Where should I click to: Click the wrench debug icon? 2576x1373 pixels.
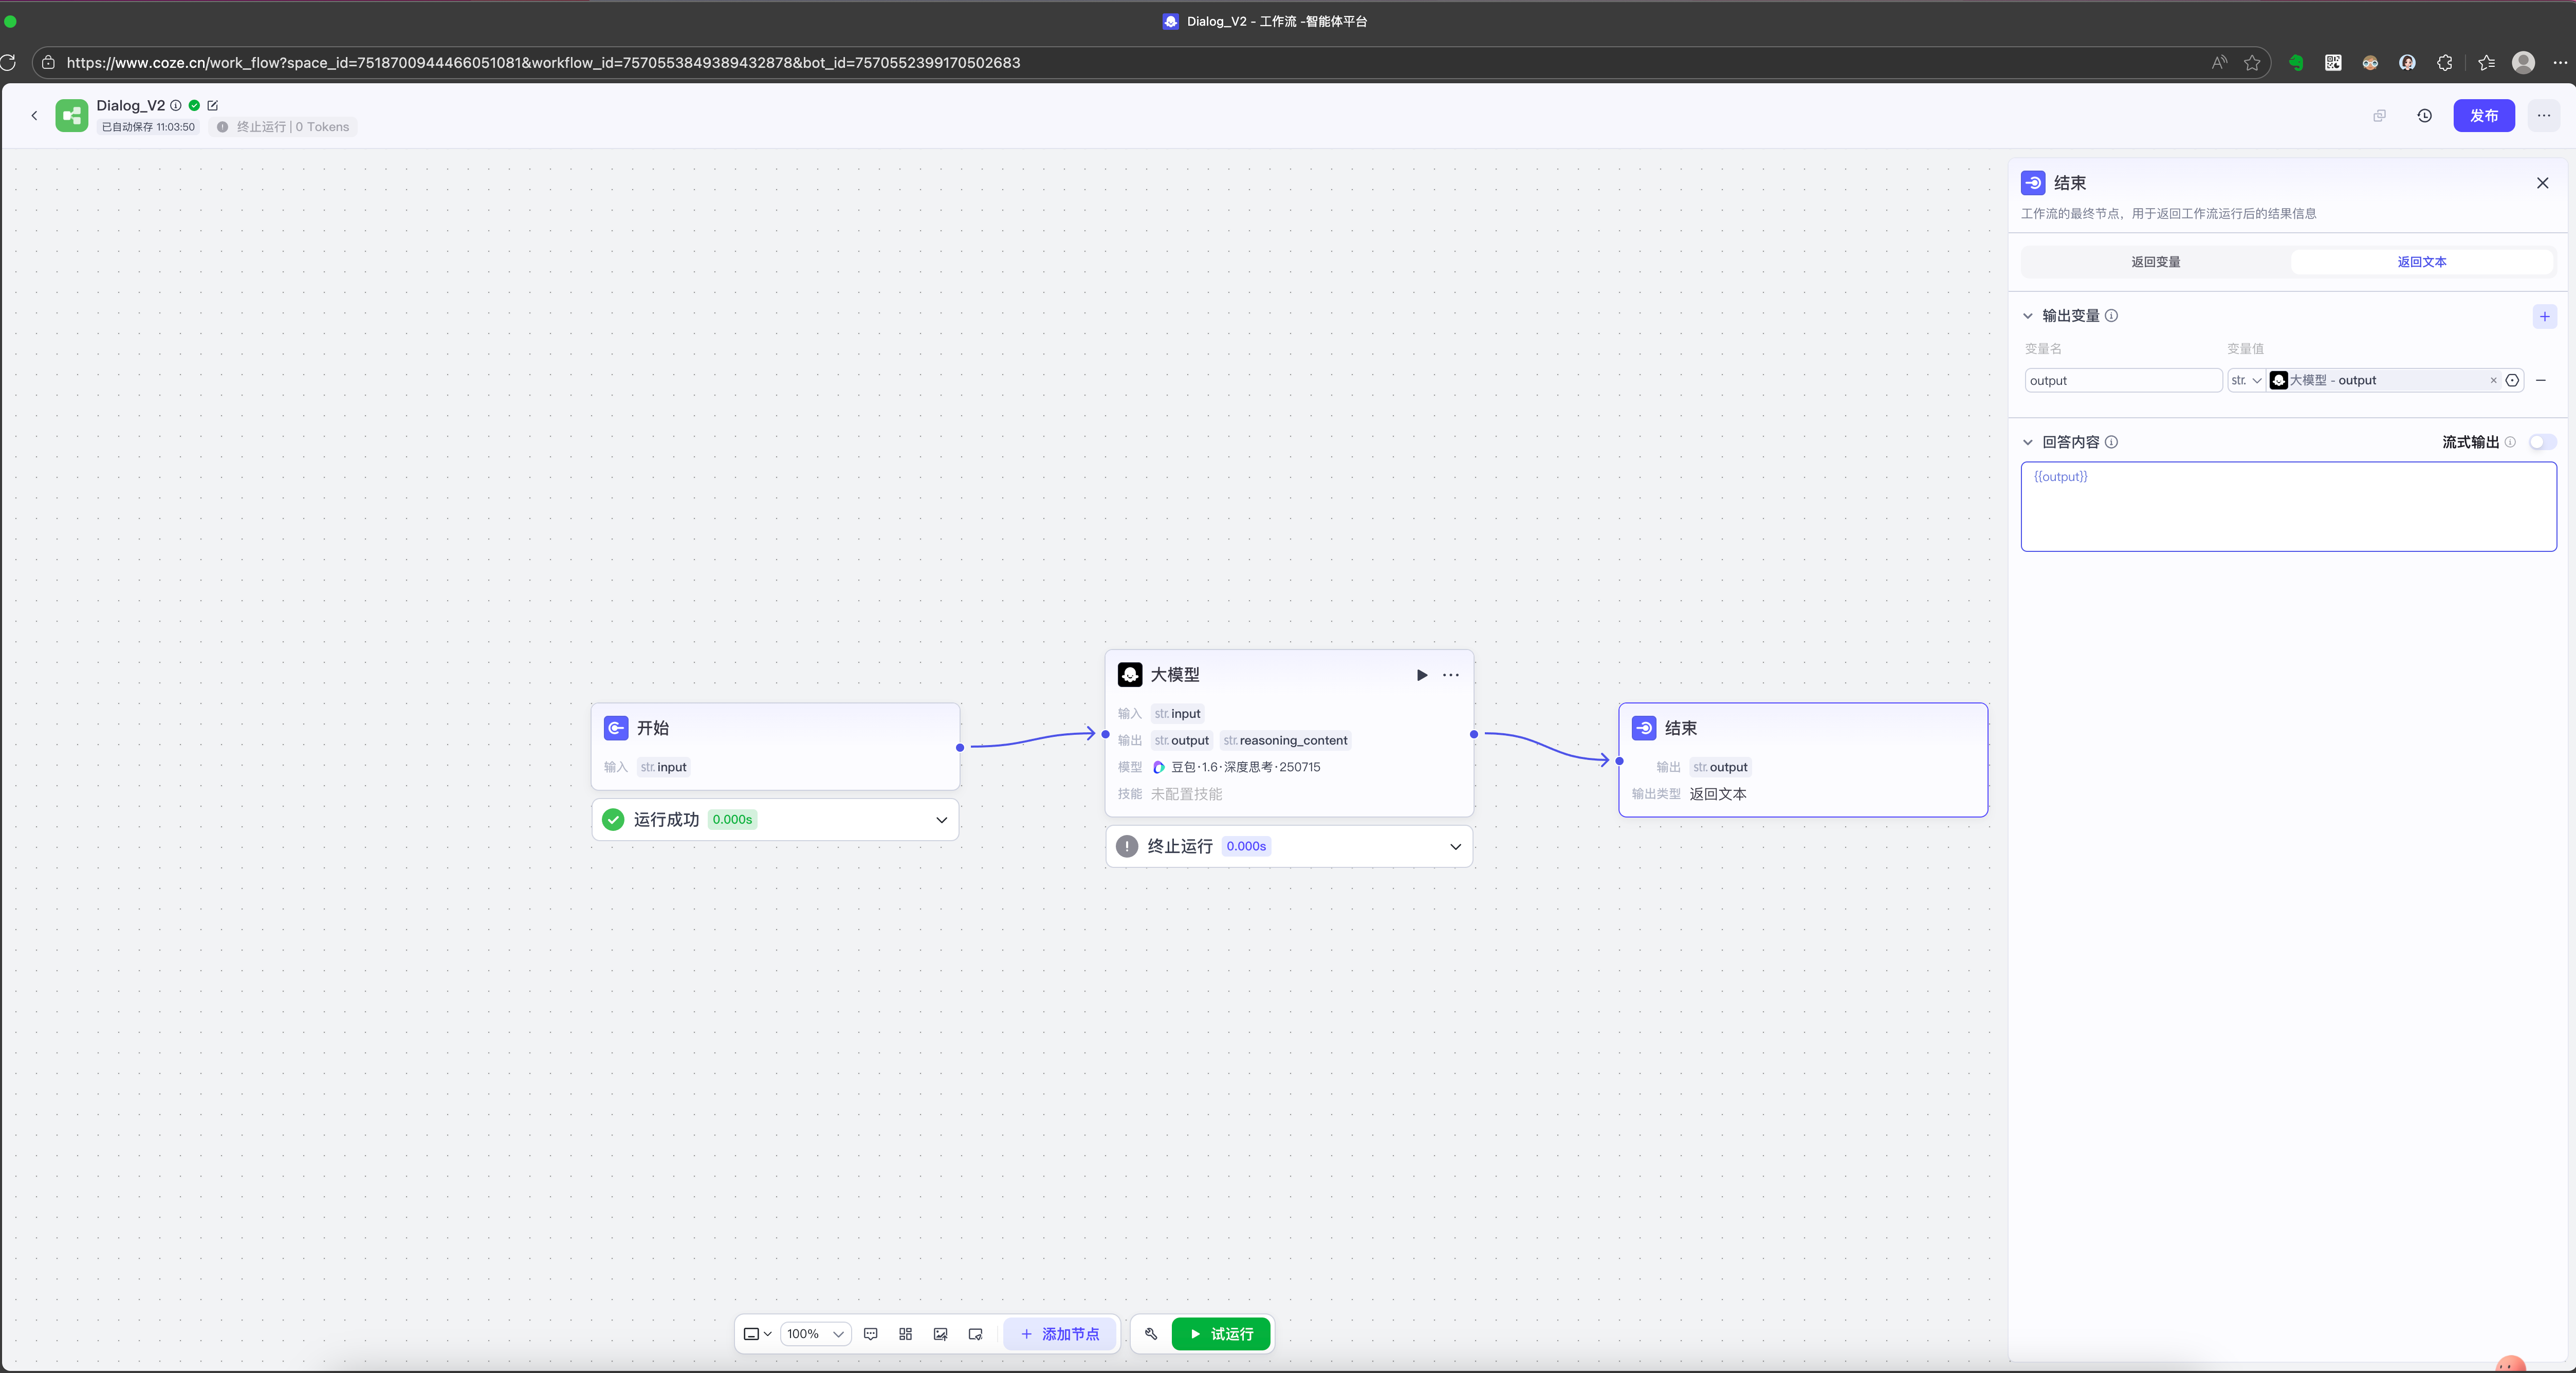point(1151,1334)
